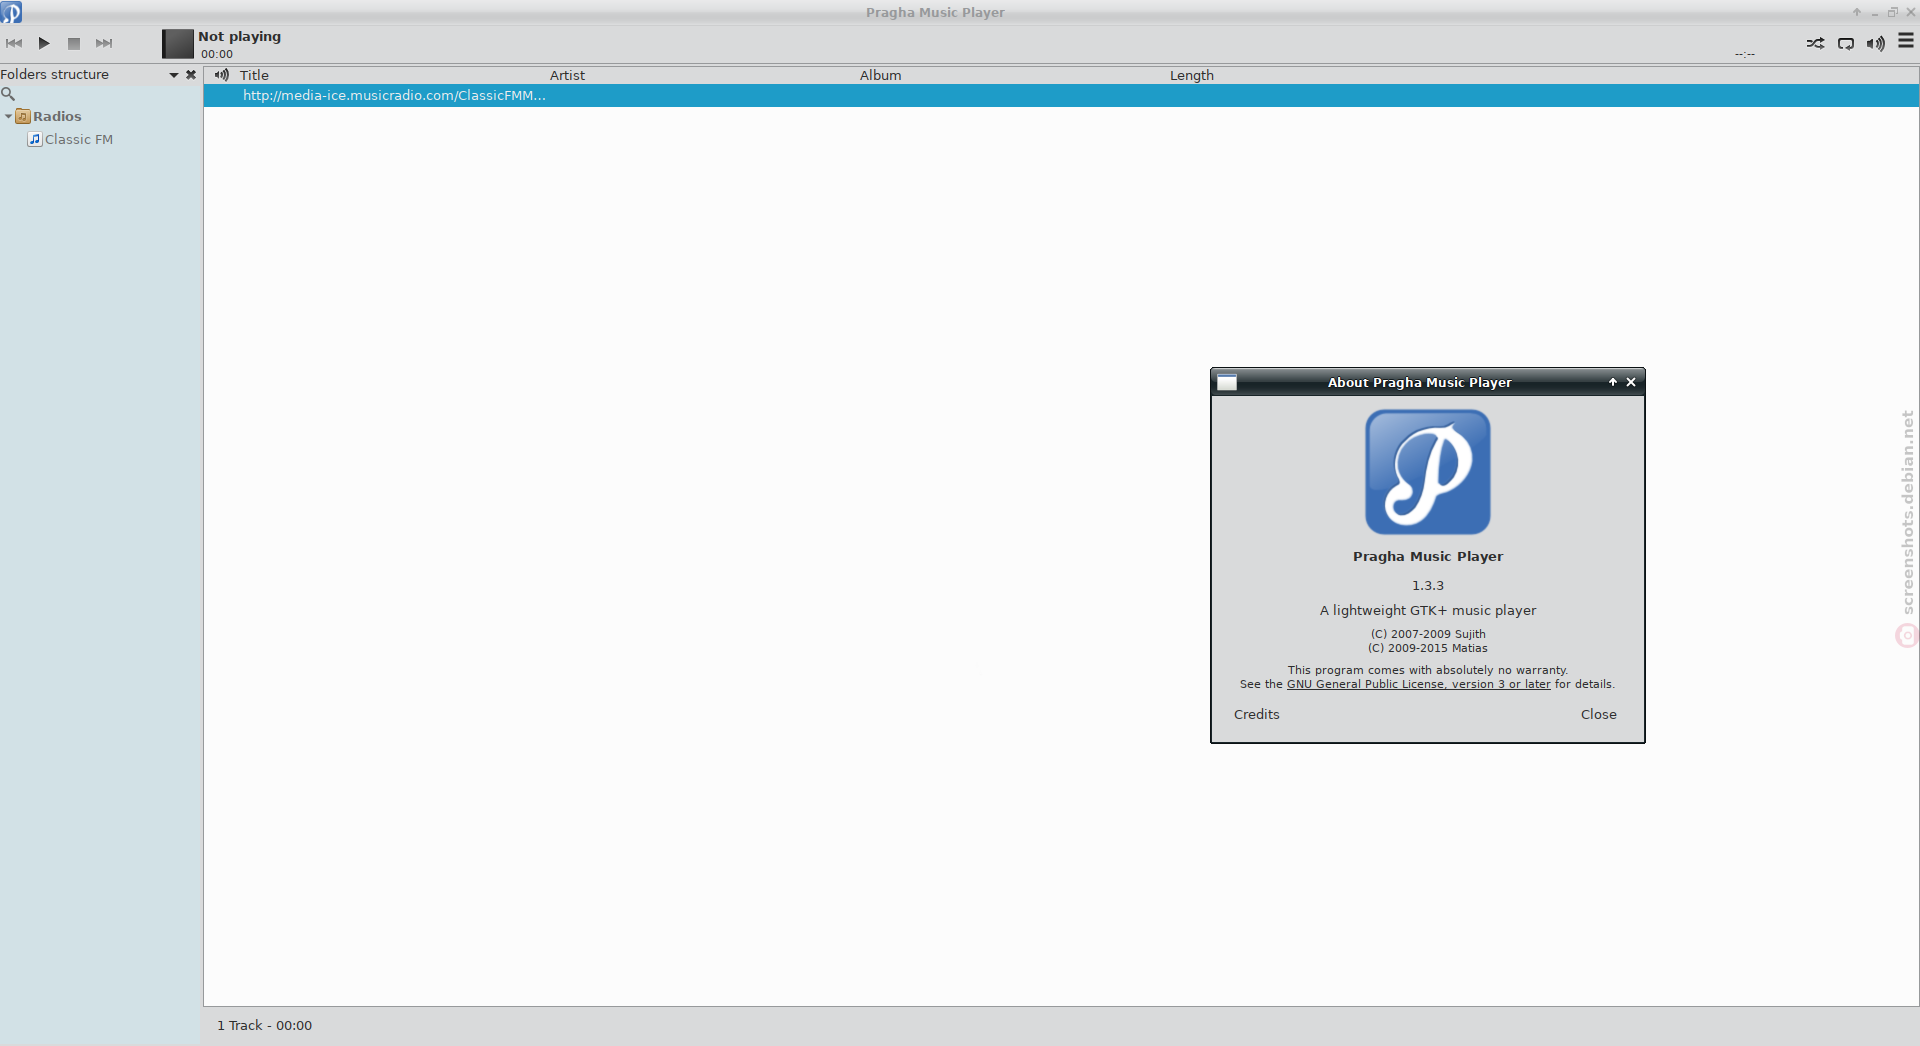Close About dialog with title bar X
Viewport: 1920px width, 1046px height.
point(1631,383)
